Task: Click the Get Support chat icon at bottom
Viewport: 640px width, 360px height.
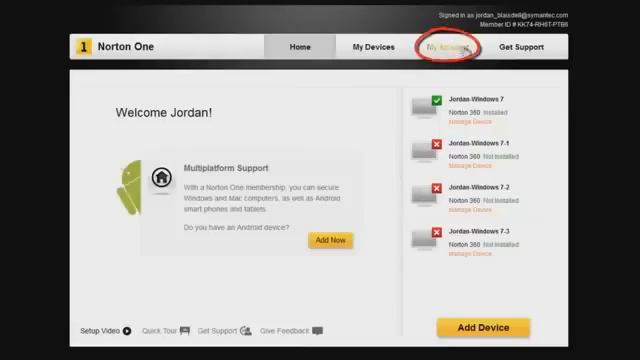Action: coord(246,331)
